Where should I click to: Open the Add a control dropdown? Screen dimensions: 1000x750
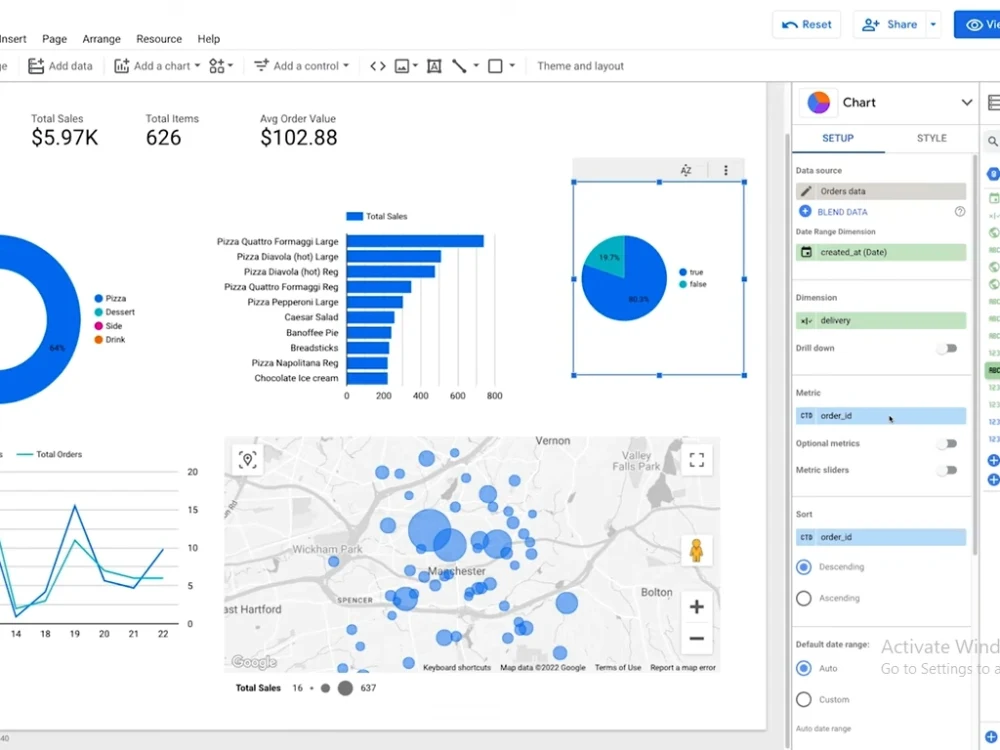tap(301, 65)
